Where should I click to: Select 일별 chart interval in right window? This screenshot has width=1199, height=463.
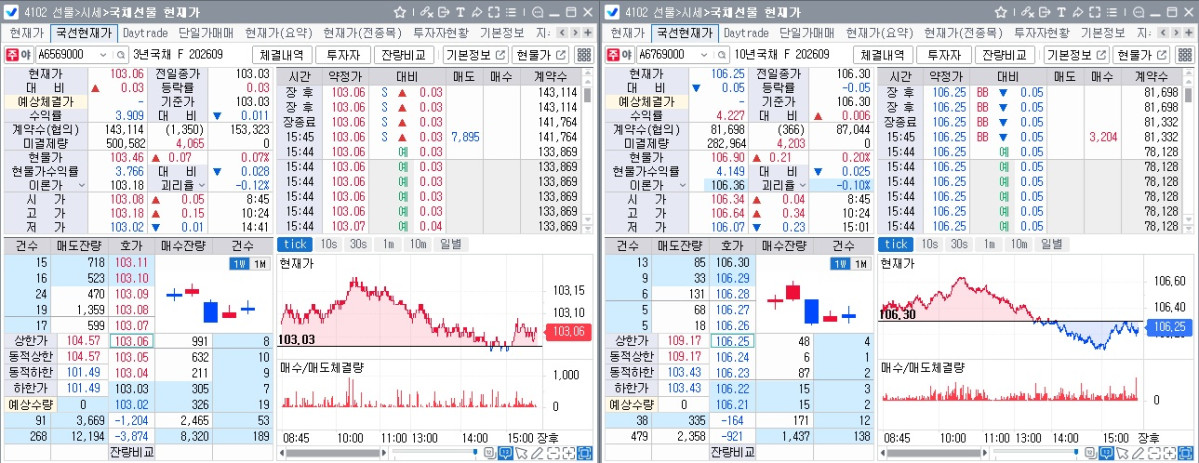click(1051, 244)
